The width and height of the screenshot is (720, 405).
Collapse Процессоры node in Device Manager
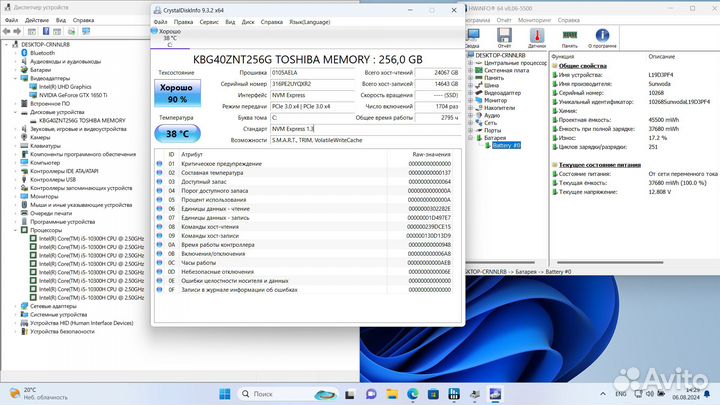[x=15, y=230]
